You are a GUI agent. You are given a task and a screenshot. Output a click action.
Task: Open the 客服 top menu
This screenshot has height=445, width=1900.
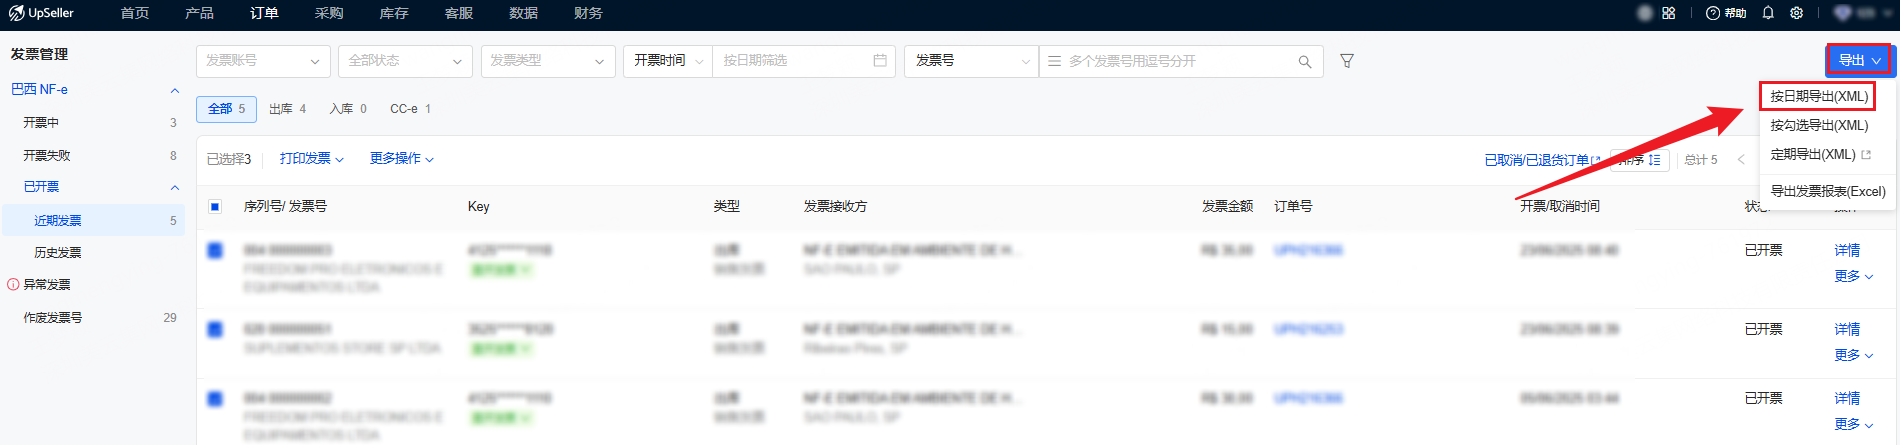tap(459, 13)
